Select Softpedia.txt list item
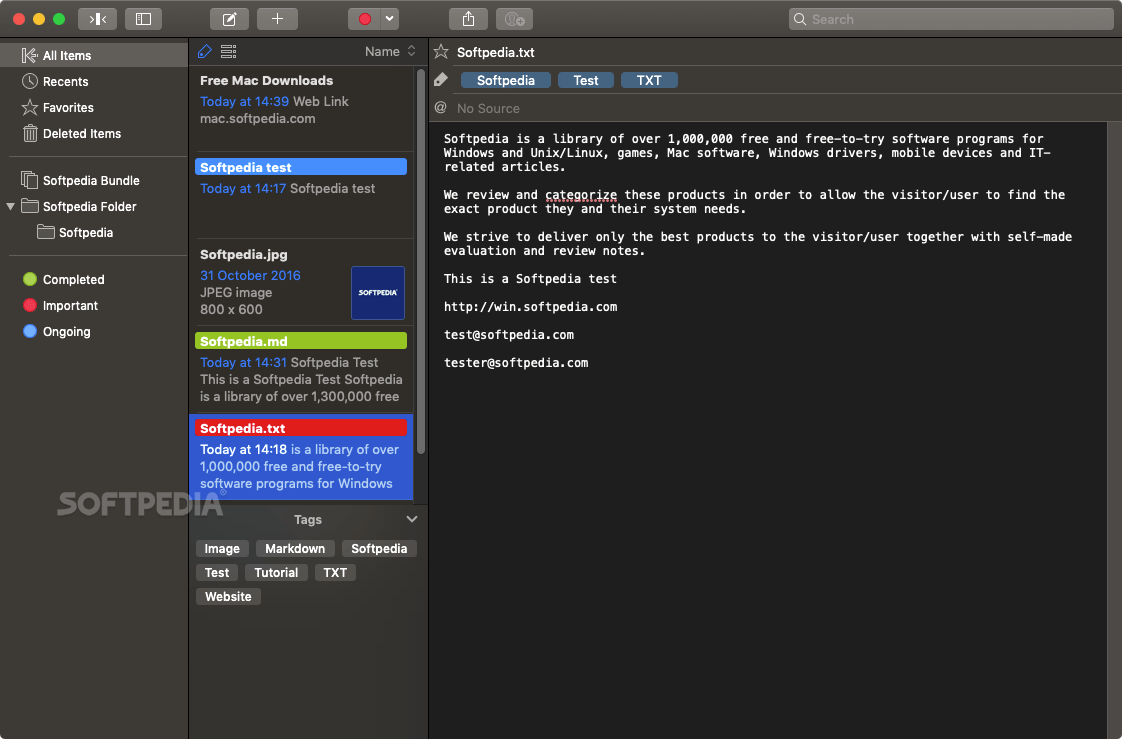Screen dimensions: 1122x739 pos(301,456)
